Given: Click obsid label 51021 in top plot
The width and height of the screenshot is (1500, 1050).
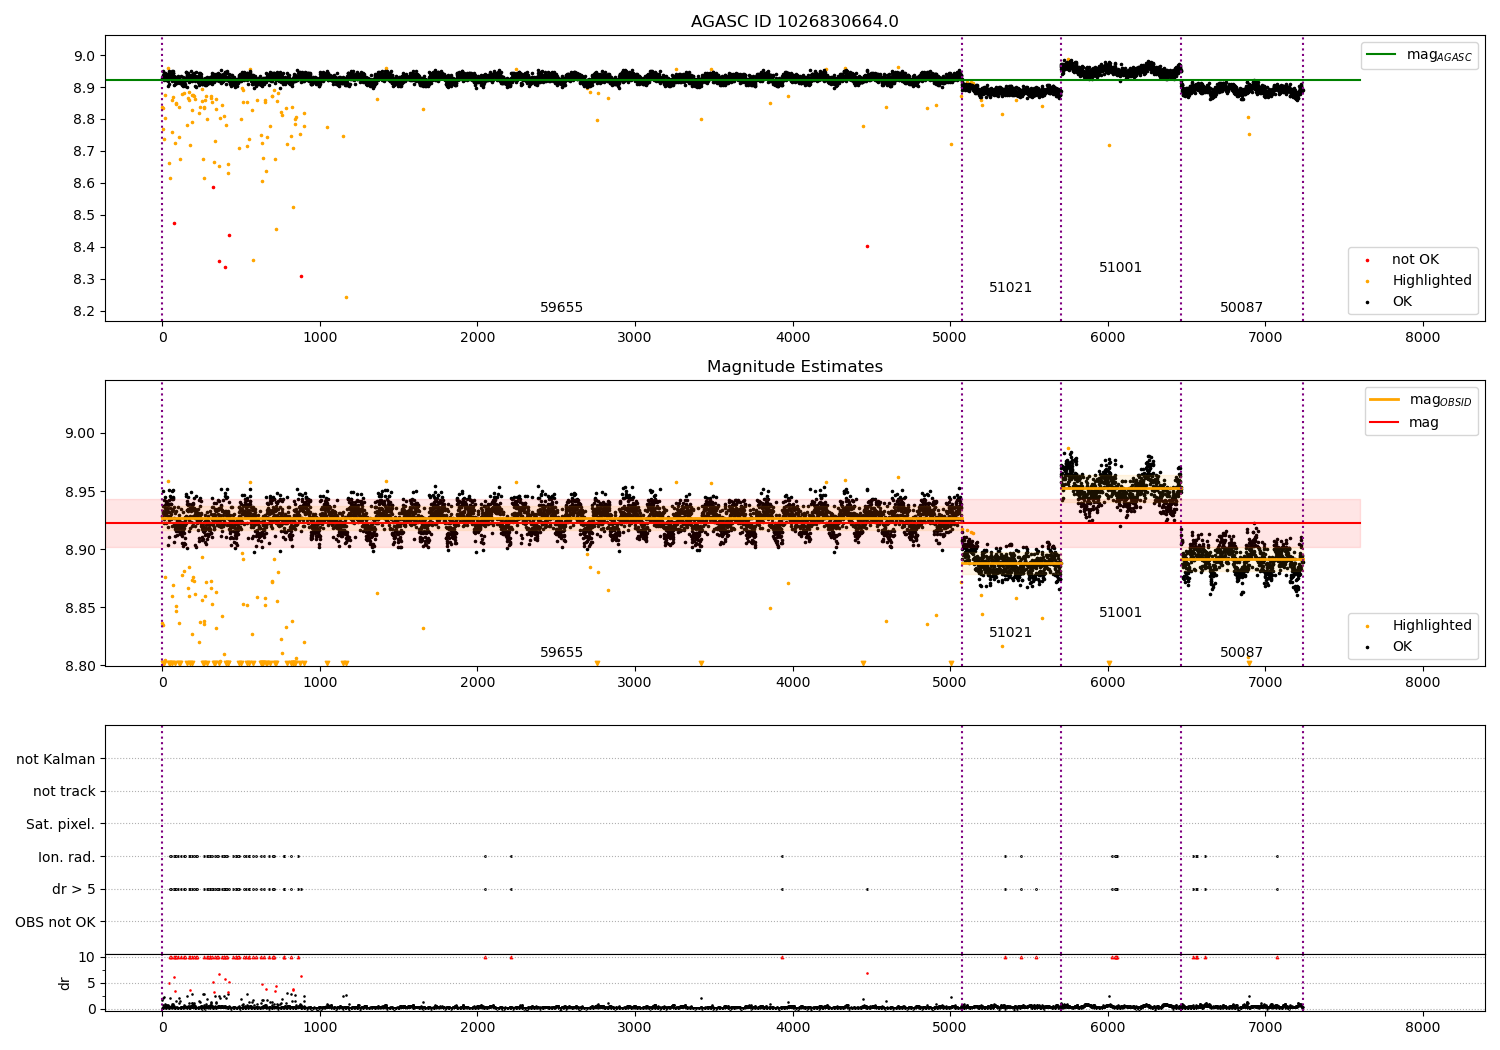Looking at the screenshot, I should coord(1010,288).
